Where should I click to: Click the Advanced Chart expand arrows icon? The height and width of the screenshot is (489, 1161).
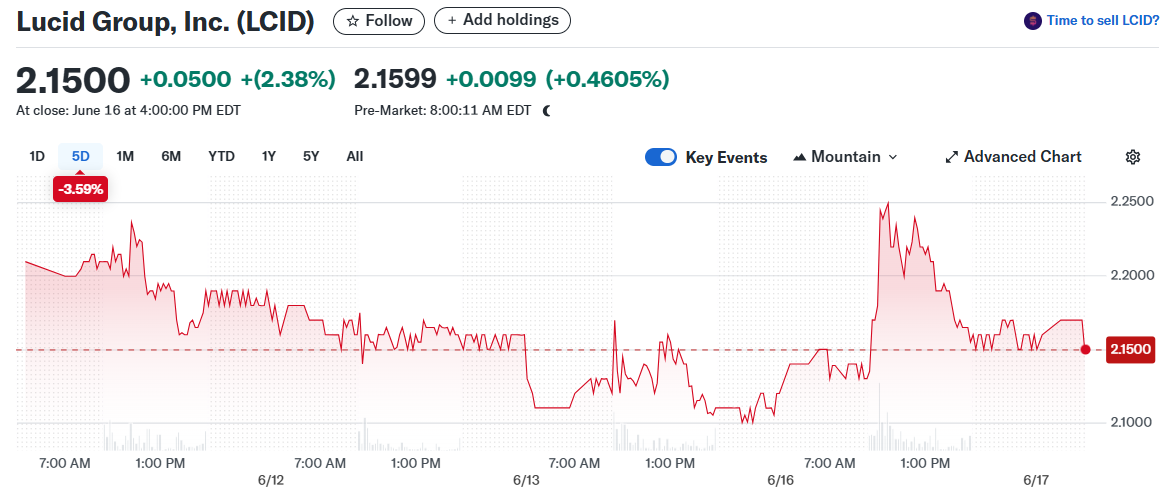click(952, 157)
